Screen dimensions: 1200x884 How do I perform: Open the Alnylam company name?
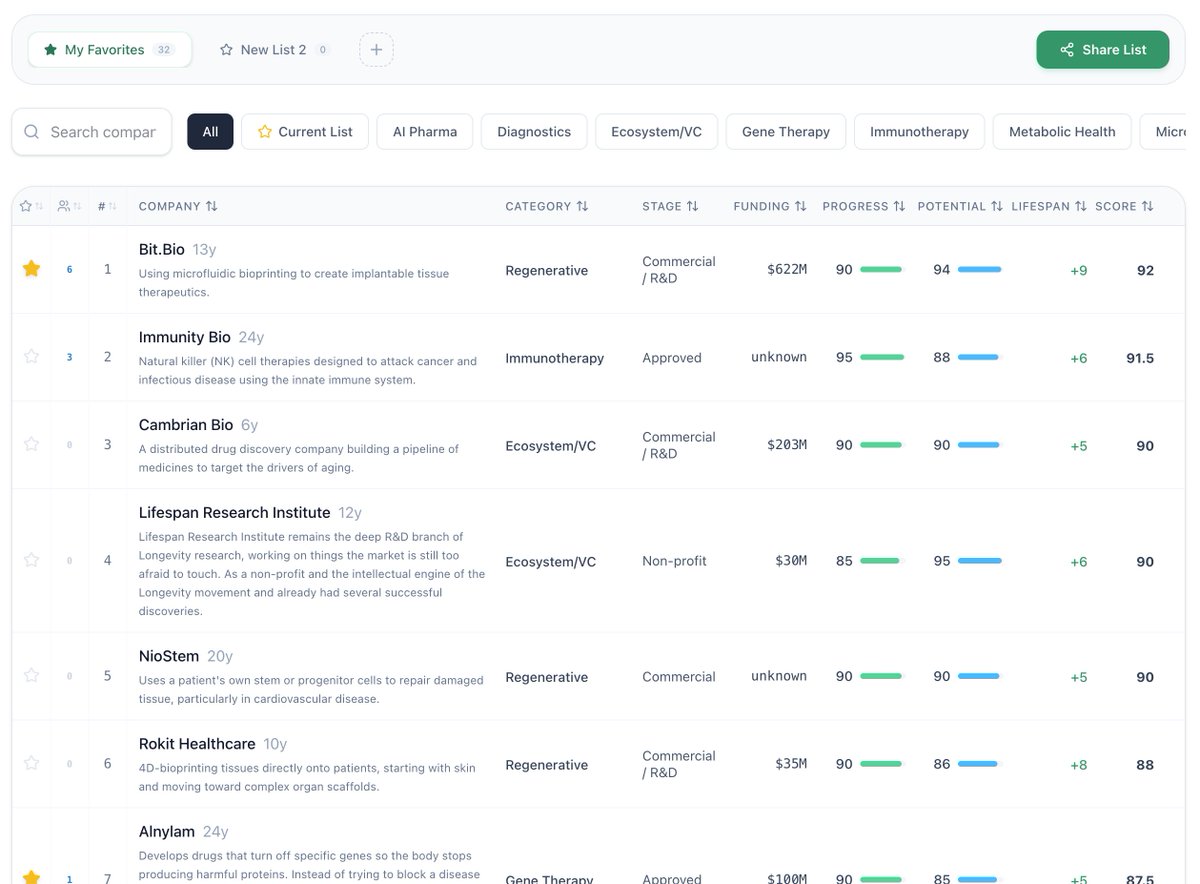click(x=166, y=831)
